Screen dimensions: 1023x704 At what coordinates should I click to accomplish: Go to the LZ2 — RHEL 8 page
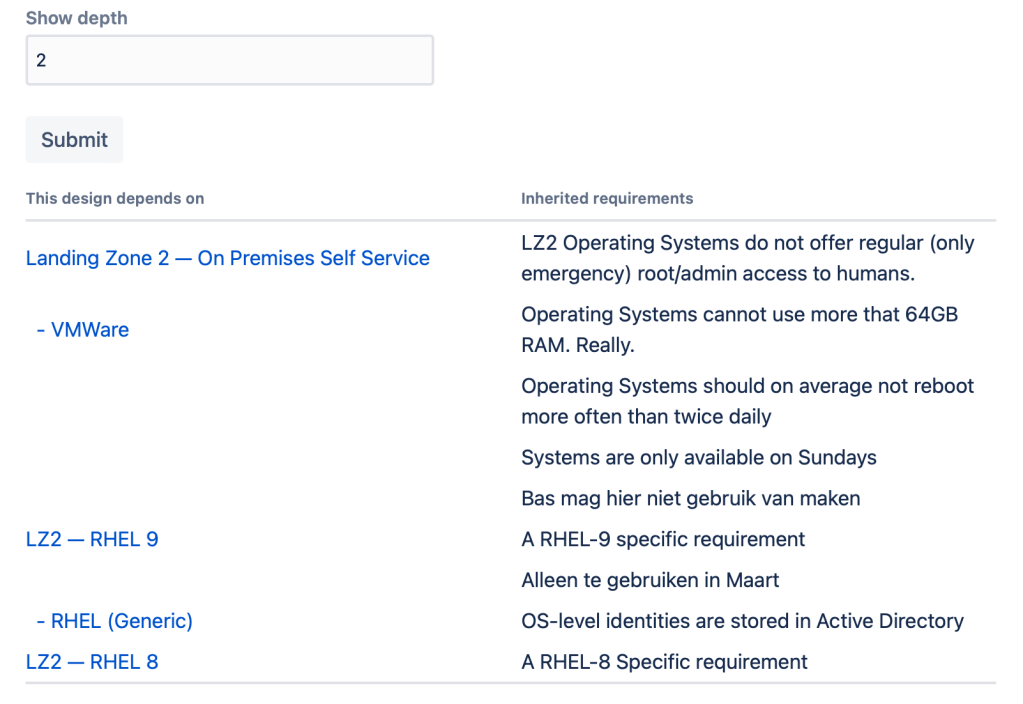click(x=92, y=662)
